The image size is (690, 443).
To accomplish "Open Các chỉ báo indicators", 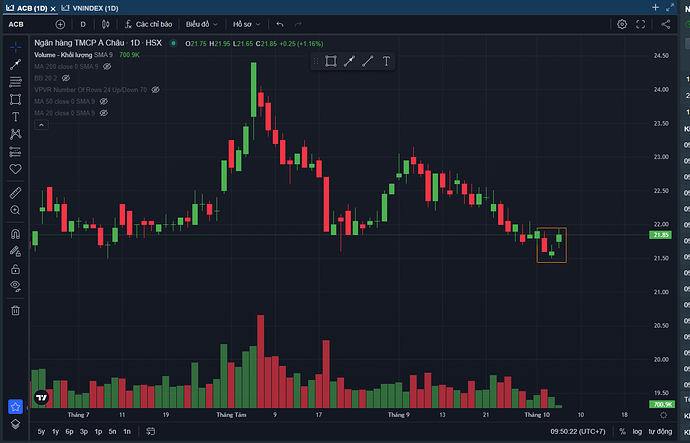I will click(148, 25).
